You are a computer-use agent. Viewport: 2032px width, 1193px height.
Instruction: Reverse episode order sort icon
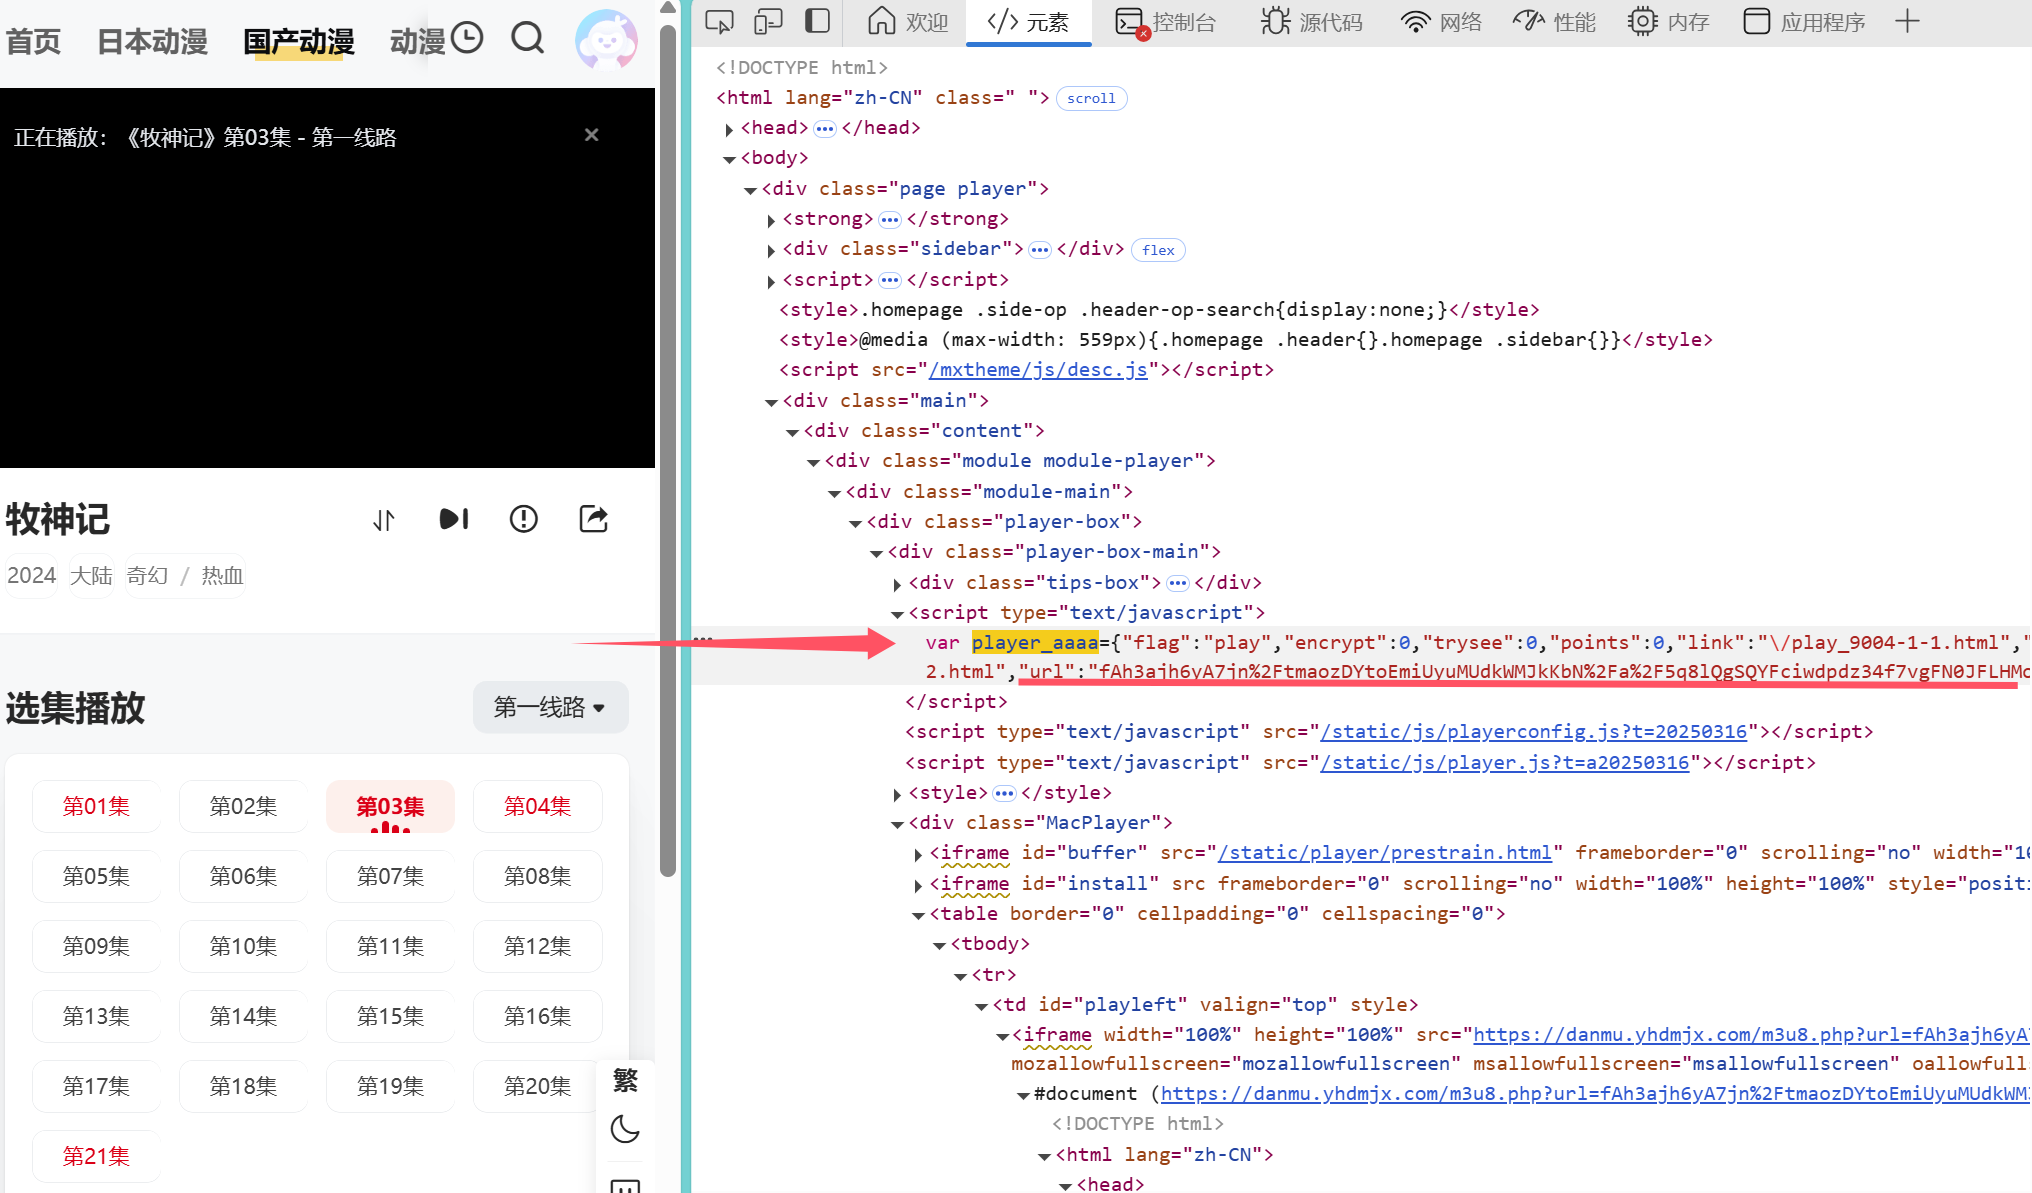click(x=384, y=520)
